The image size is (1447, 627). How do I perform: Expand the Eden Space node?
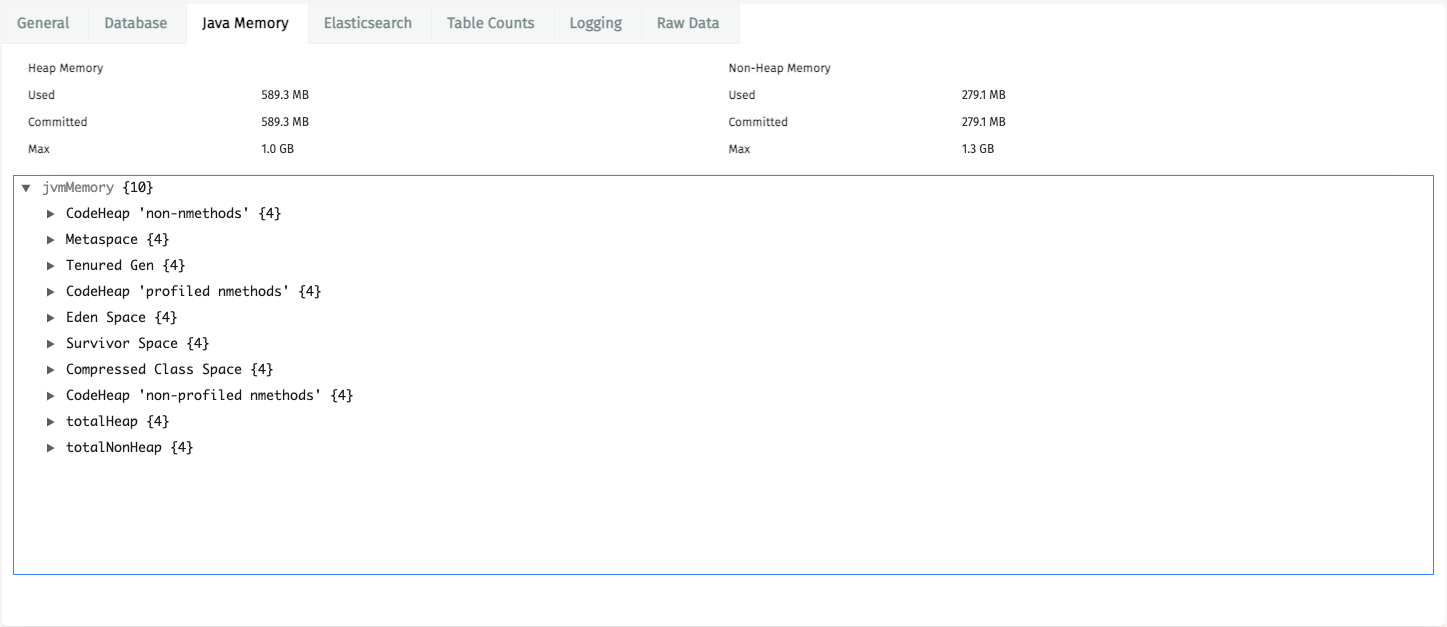point(52,317)
